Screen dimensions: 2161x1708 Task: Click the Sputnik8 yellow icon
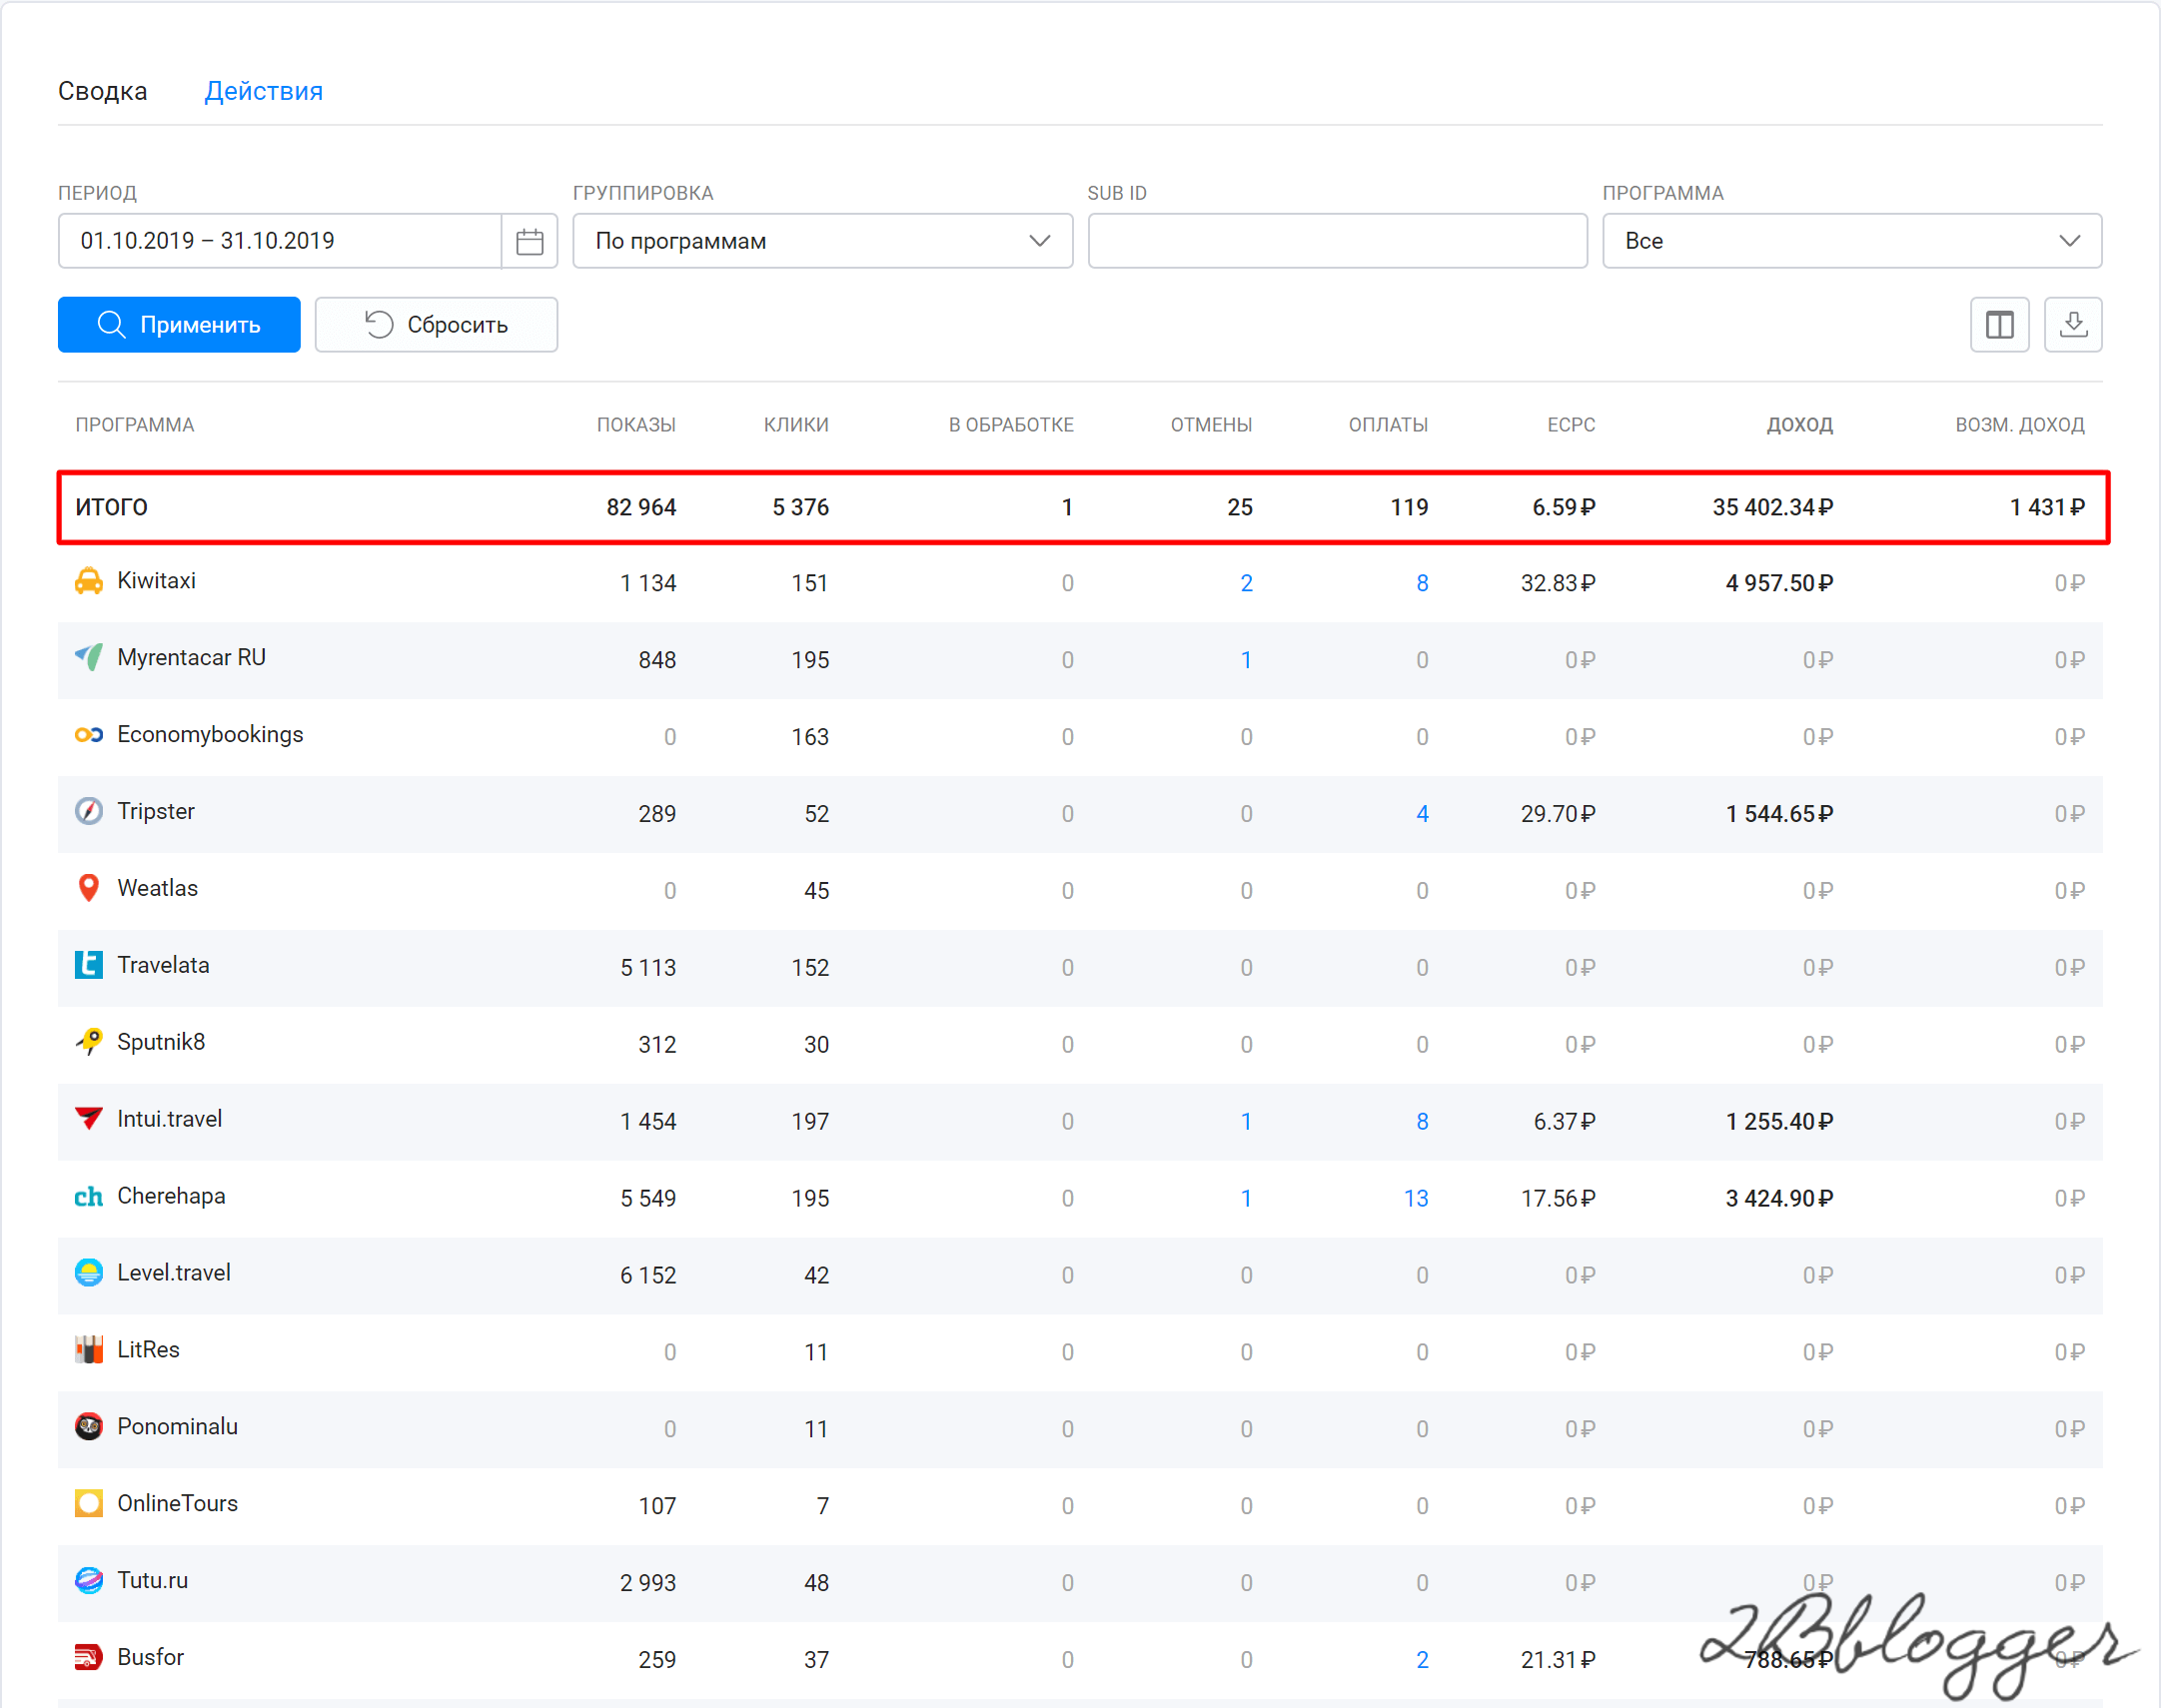pos(89,1042)
